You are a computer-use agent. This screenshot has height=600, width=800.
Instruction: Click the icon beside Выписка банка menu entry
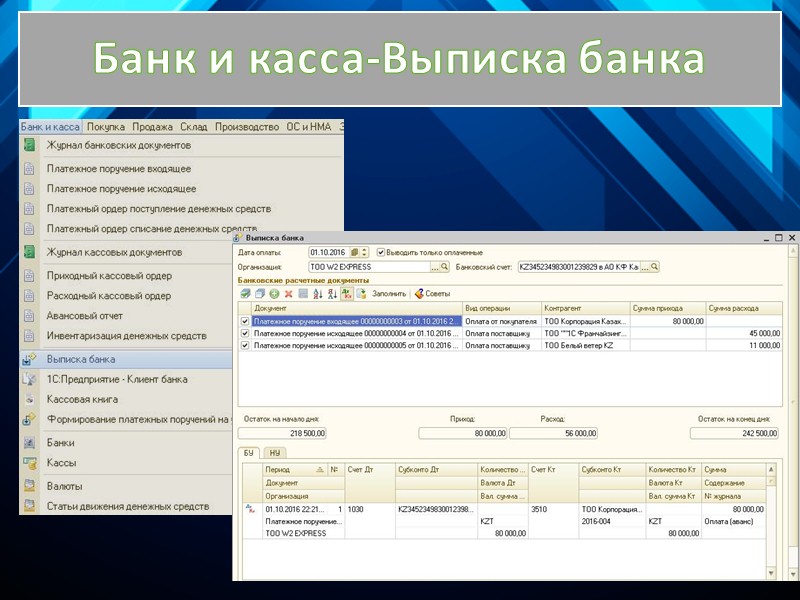tap(29, 359)
